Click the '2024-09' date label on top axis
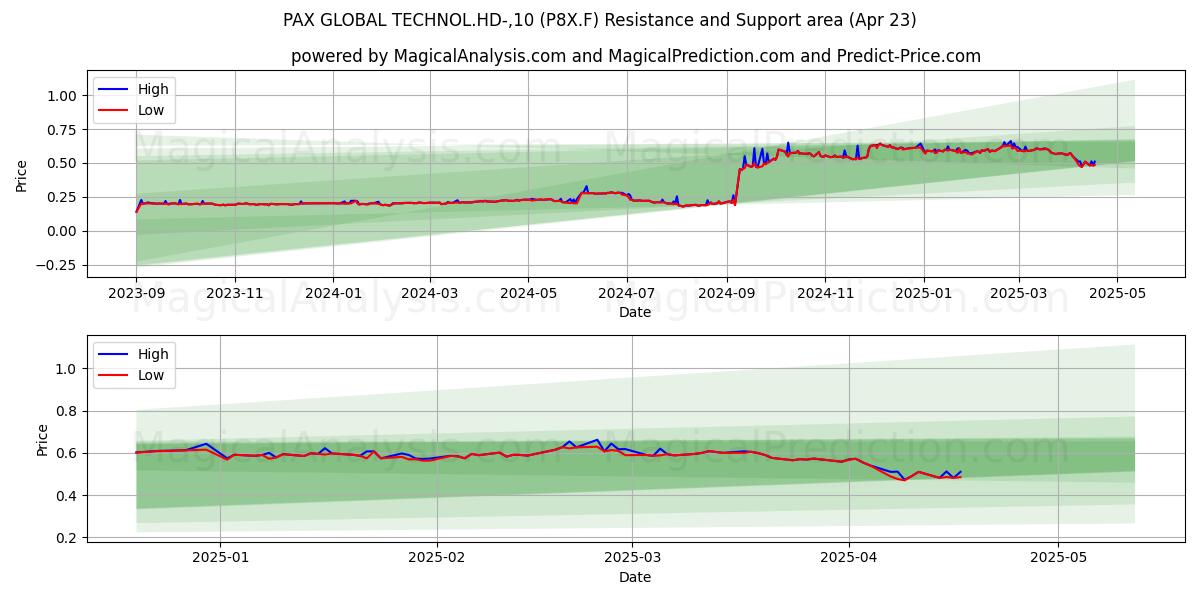 click(726, 293)
